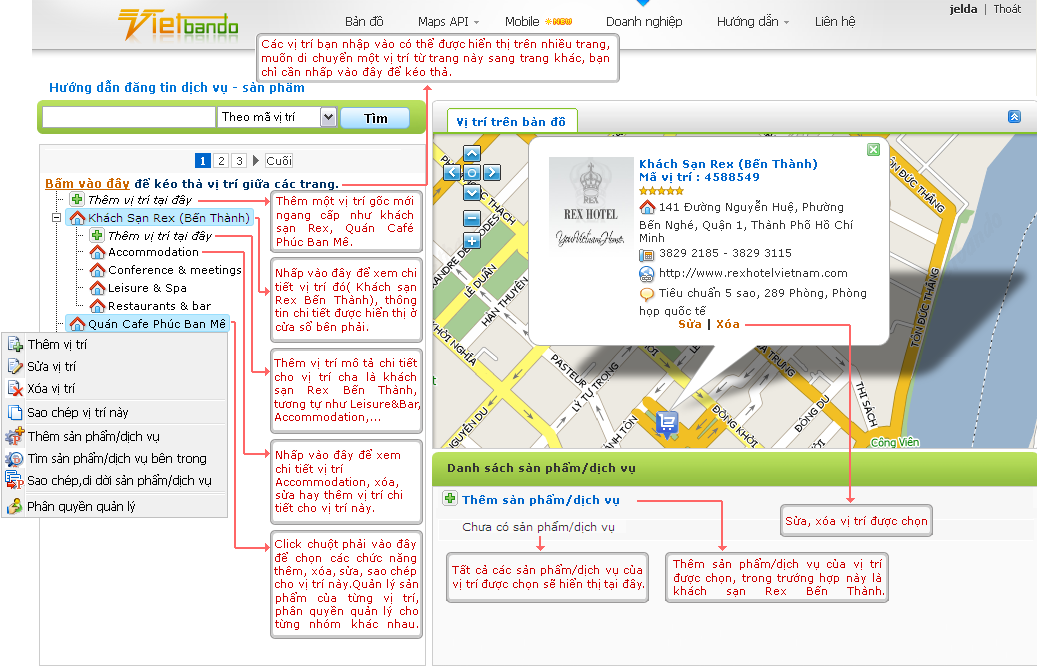This screenshot has height=668, width=1037.
Task: Click Thoát to log out
Action: pyautogui.click(x=1007, y=9)
